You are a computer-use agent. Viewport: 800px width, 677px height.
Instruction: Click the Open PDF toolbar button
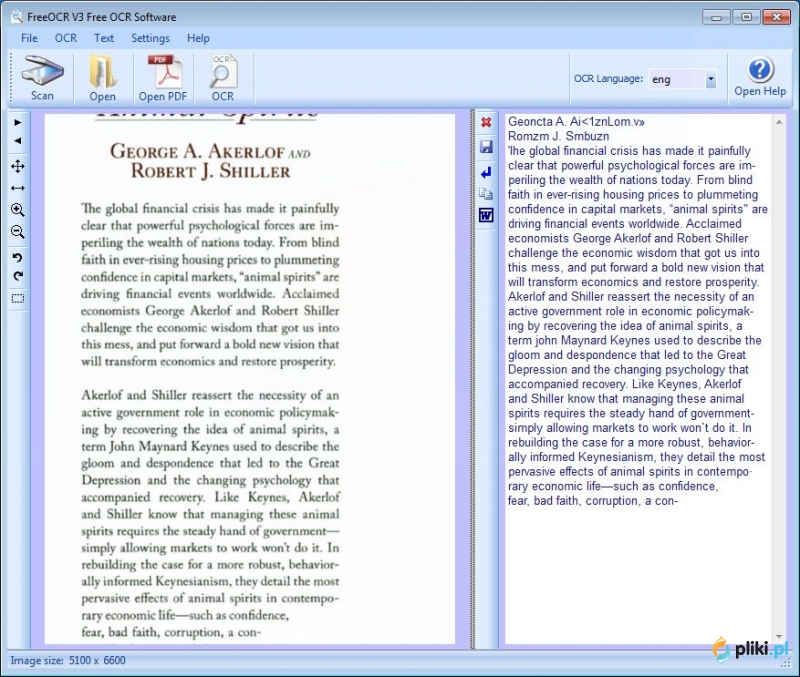pos(163,78)
